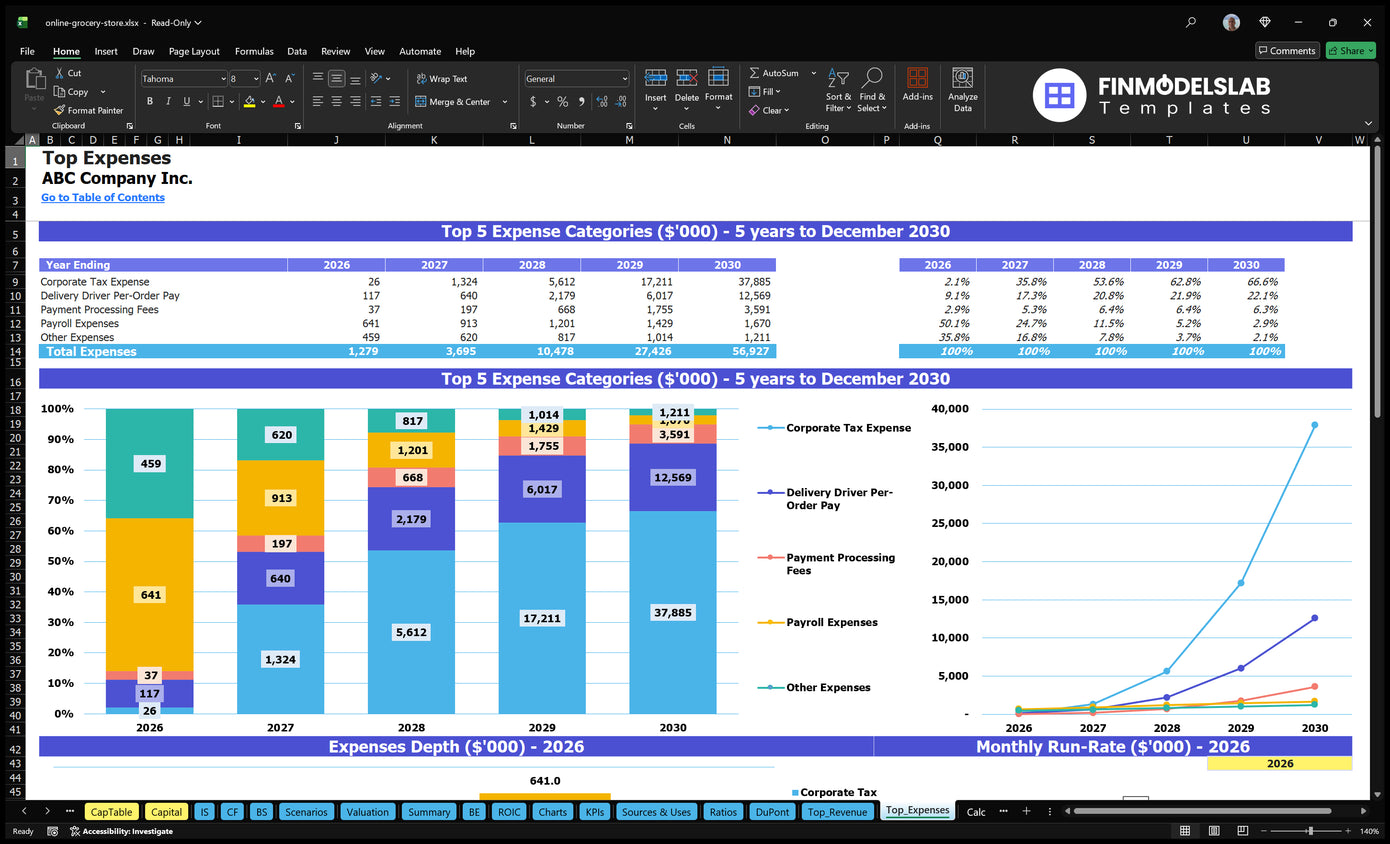The image size is (1390, 844).
Task: Switch to the Valuation sheet tab
Action: (x=368, y=811)
